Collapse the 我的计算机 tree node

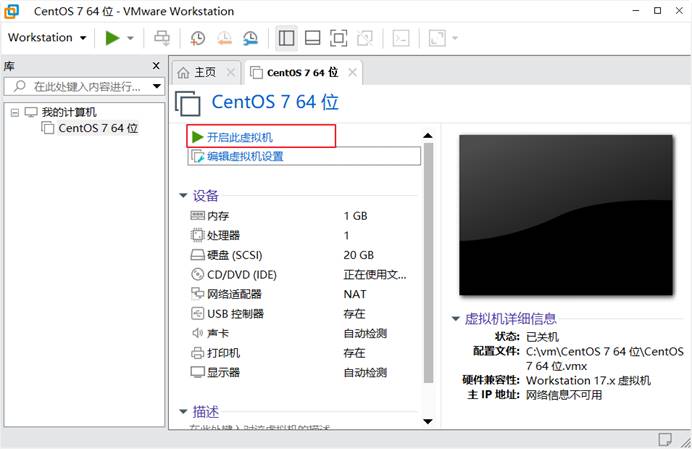[15, 113]
